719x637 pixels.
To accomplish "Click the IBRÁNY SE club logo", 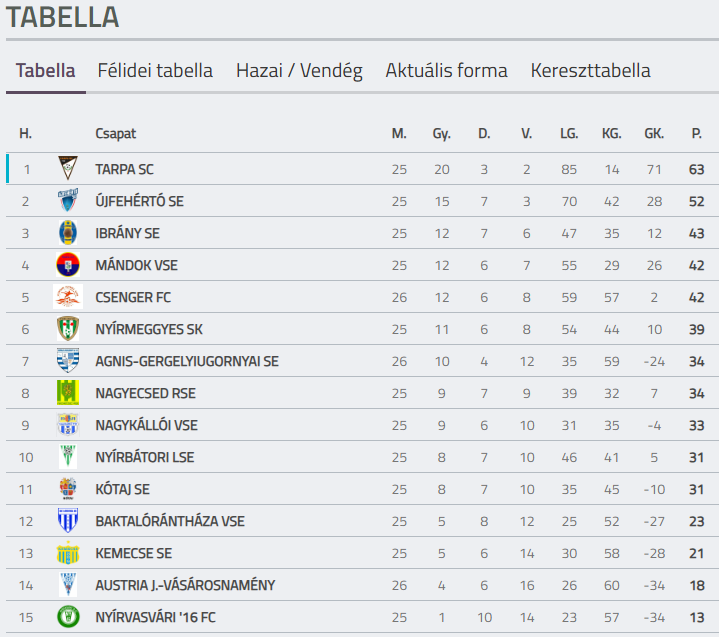I will pyautogui.click(x=68, y=233).
